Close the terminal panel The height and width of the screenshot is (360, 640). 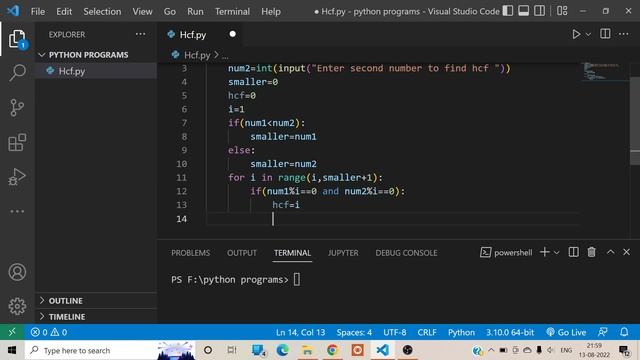627,252
